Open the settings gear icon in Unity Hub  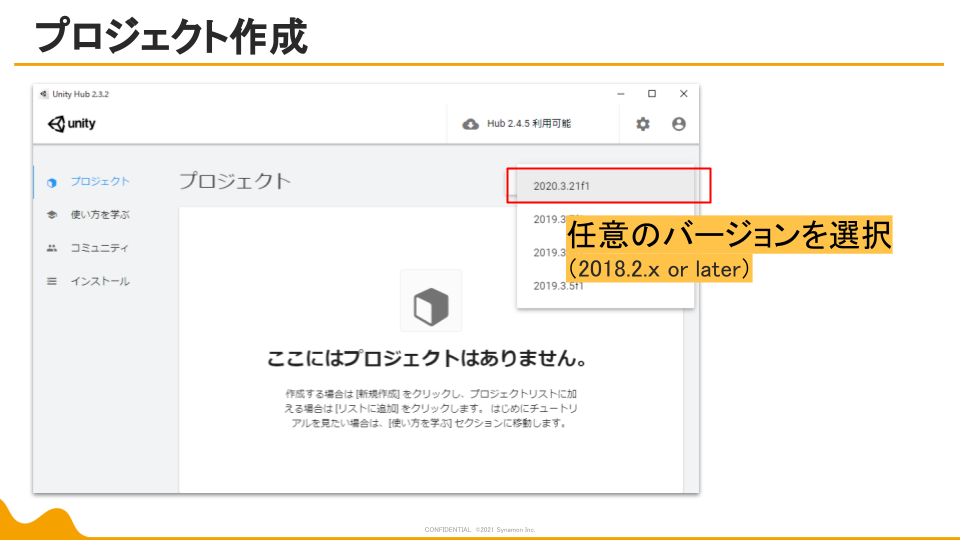pyautogui.click(x=642, y=124)
